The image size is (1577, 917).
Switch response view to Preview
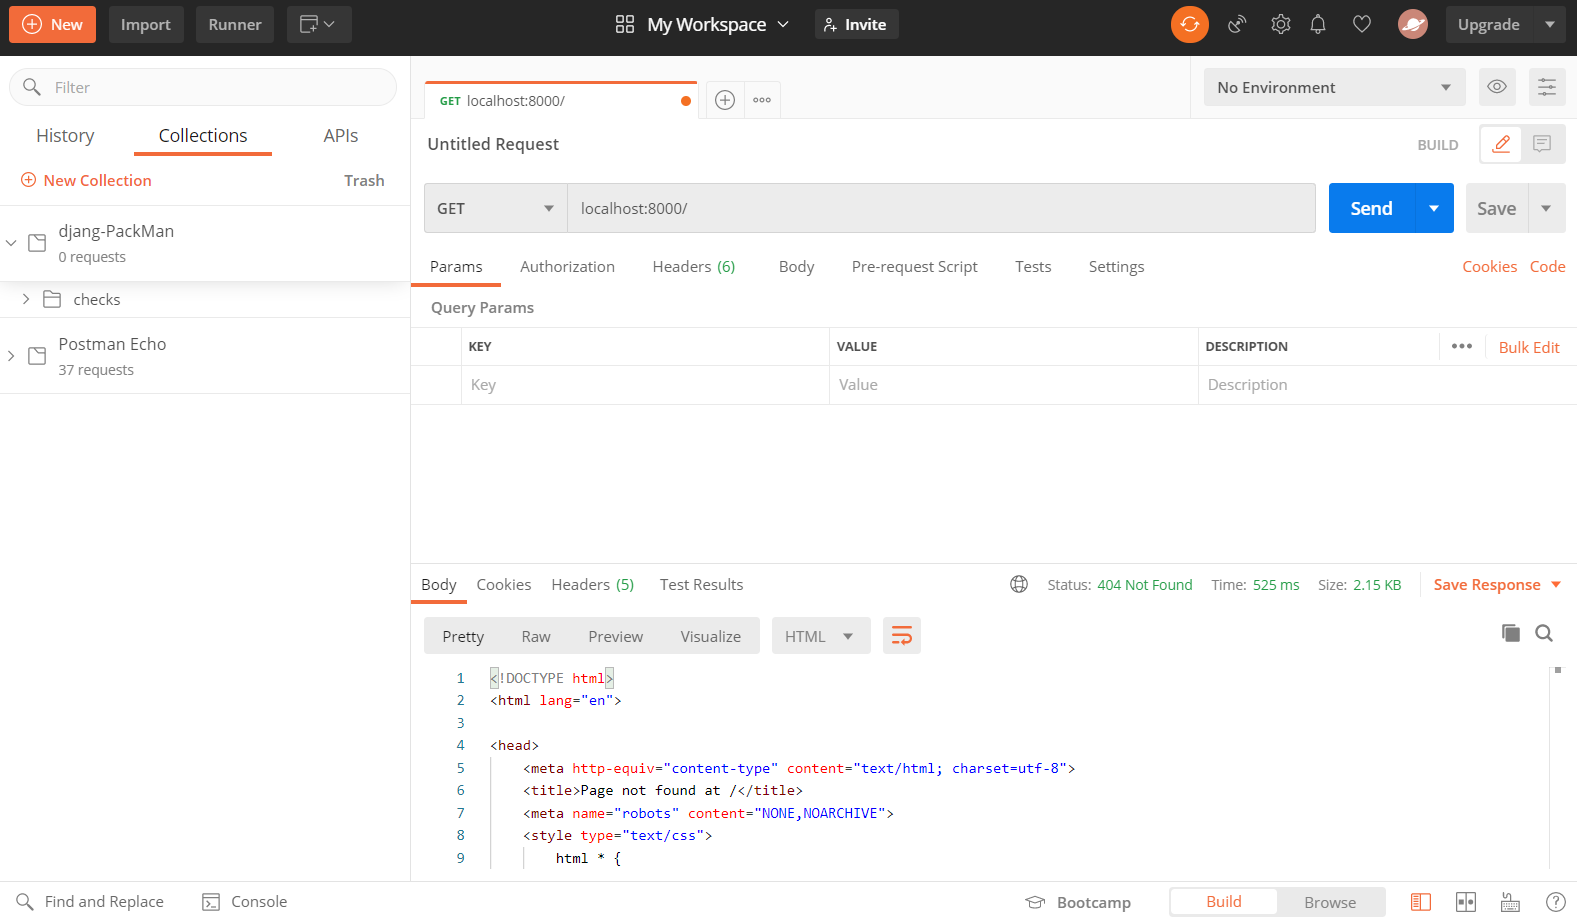[615, 636]
